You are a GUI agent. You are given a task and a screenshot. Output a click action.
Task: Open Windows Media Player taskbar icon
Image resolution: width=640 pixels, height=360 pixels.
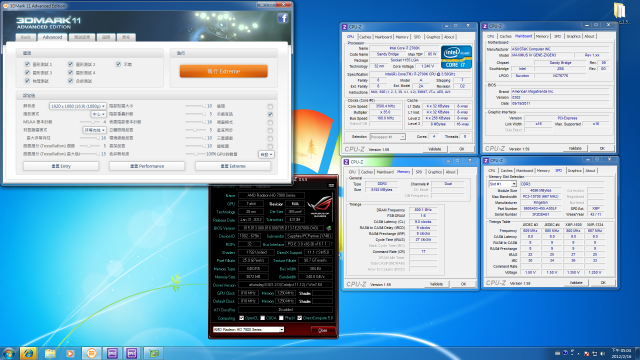[x=70, y=353]
